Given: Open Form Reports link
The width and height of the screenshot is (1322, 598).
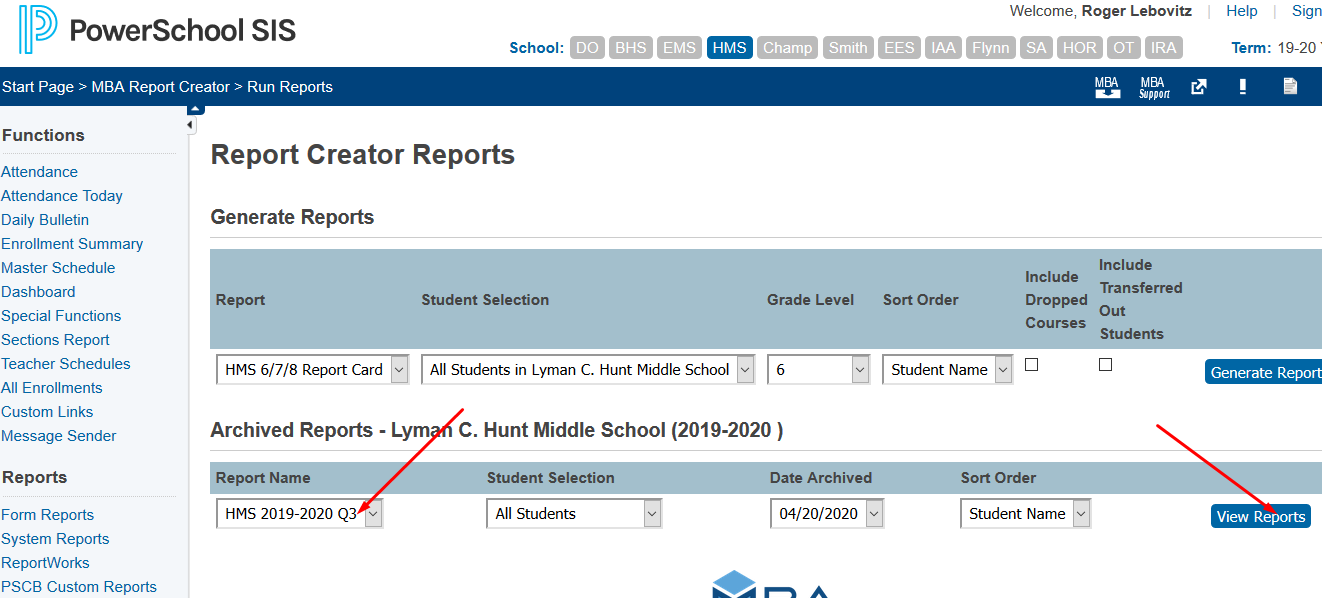Looking at the screenshot, I should [x=48, y=515].
